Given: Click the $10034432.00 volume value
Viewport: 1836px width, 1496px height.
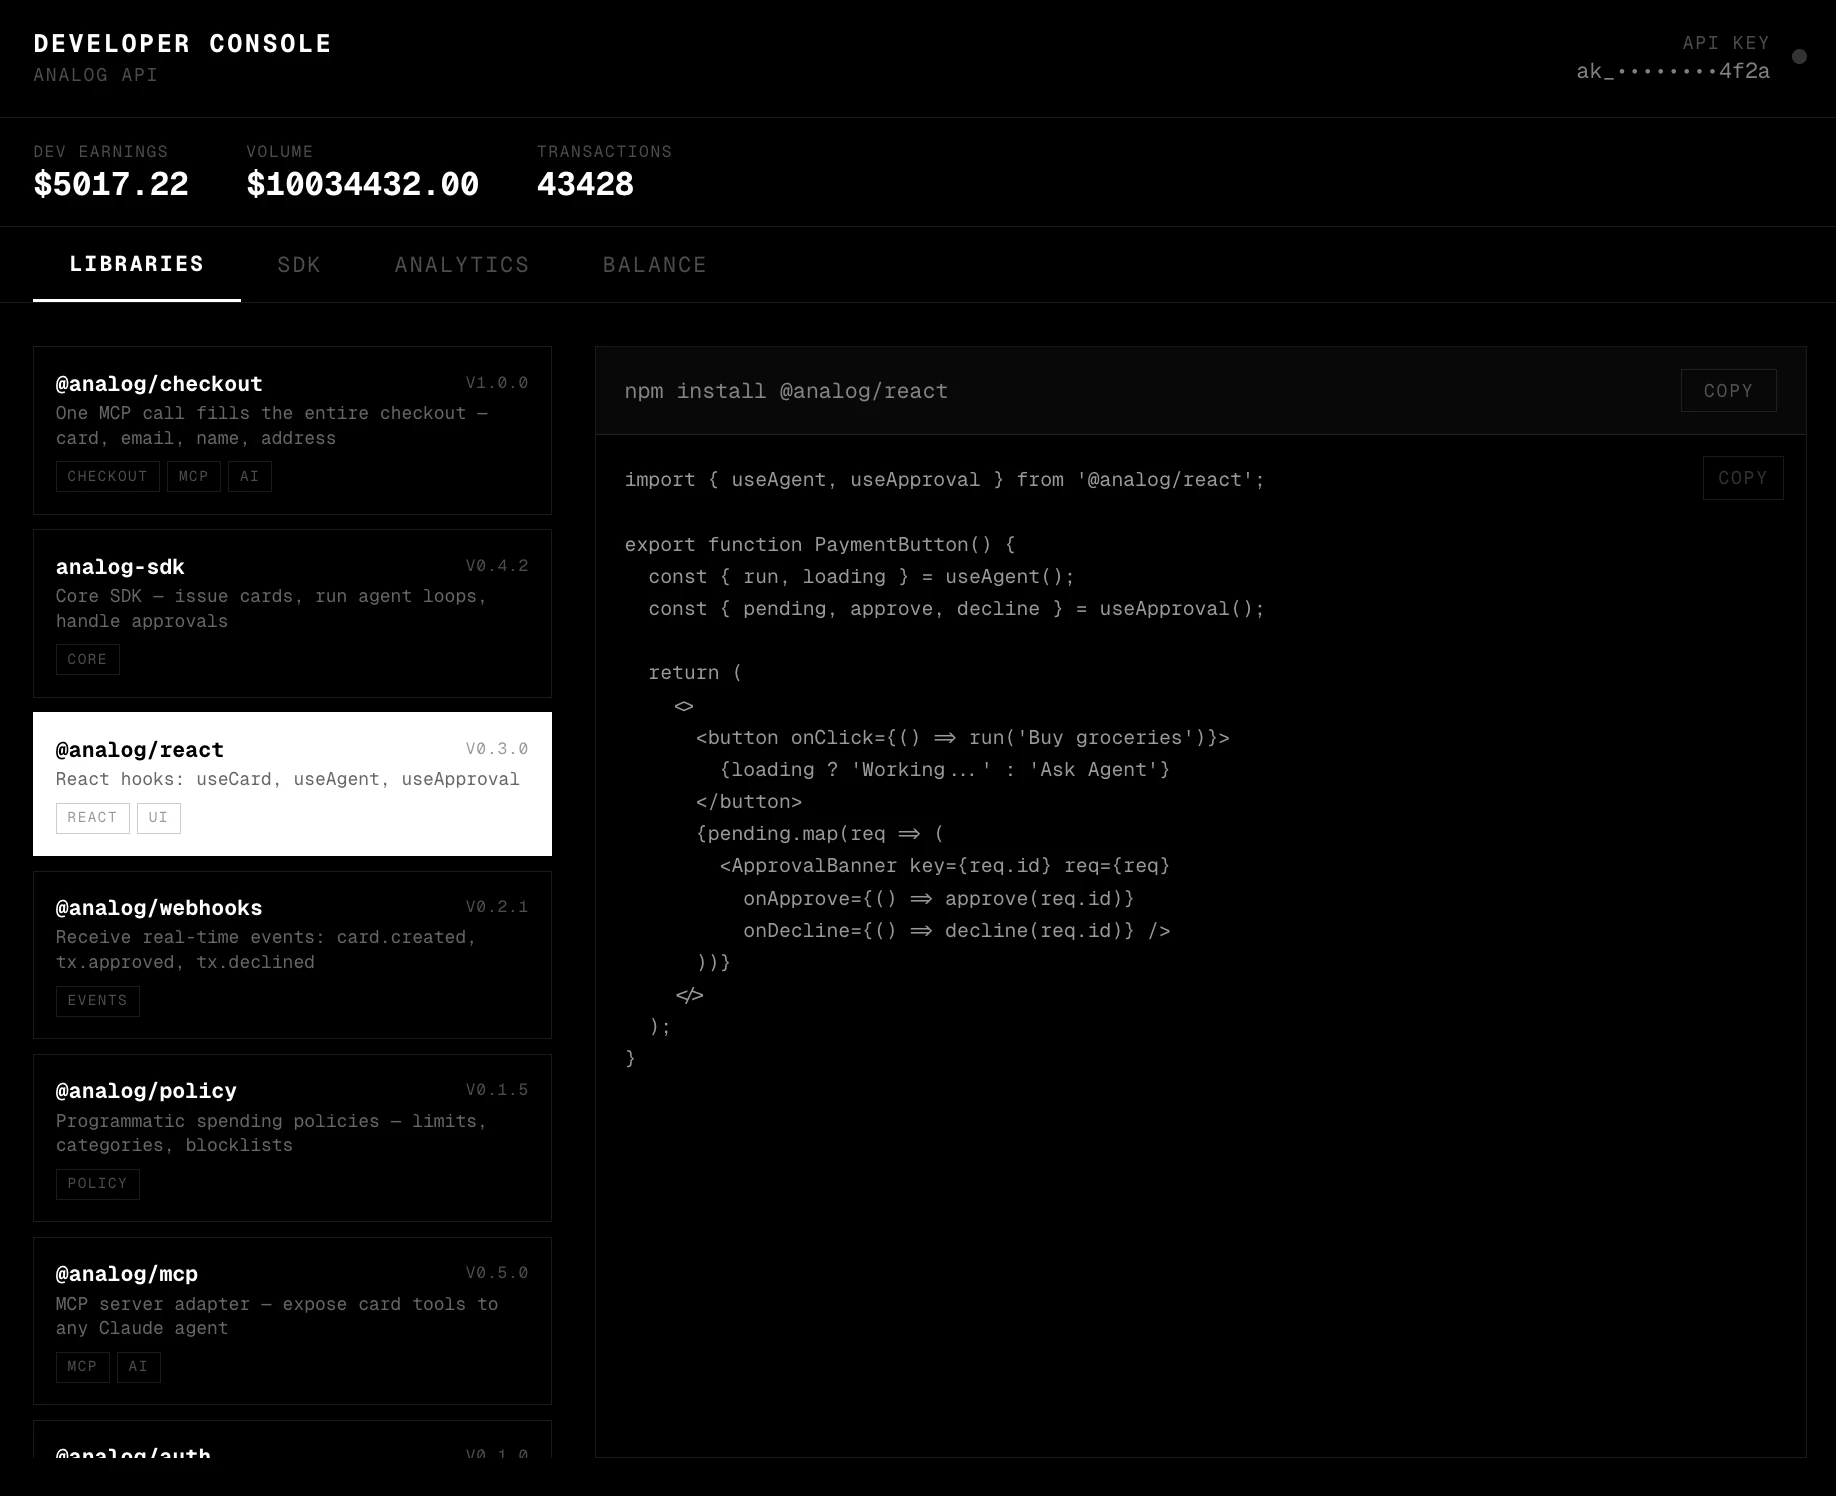Looking at the screenshot, I should pos(363,184).
